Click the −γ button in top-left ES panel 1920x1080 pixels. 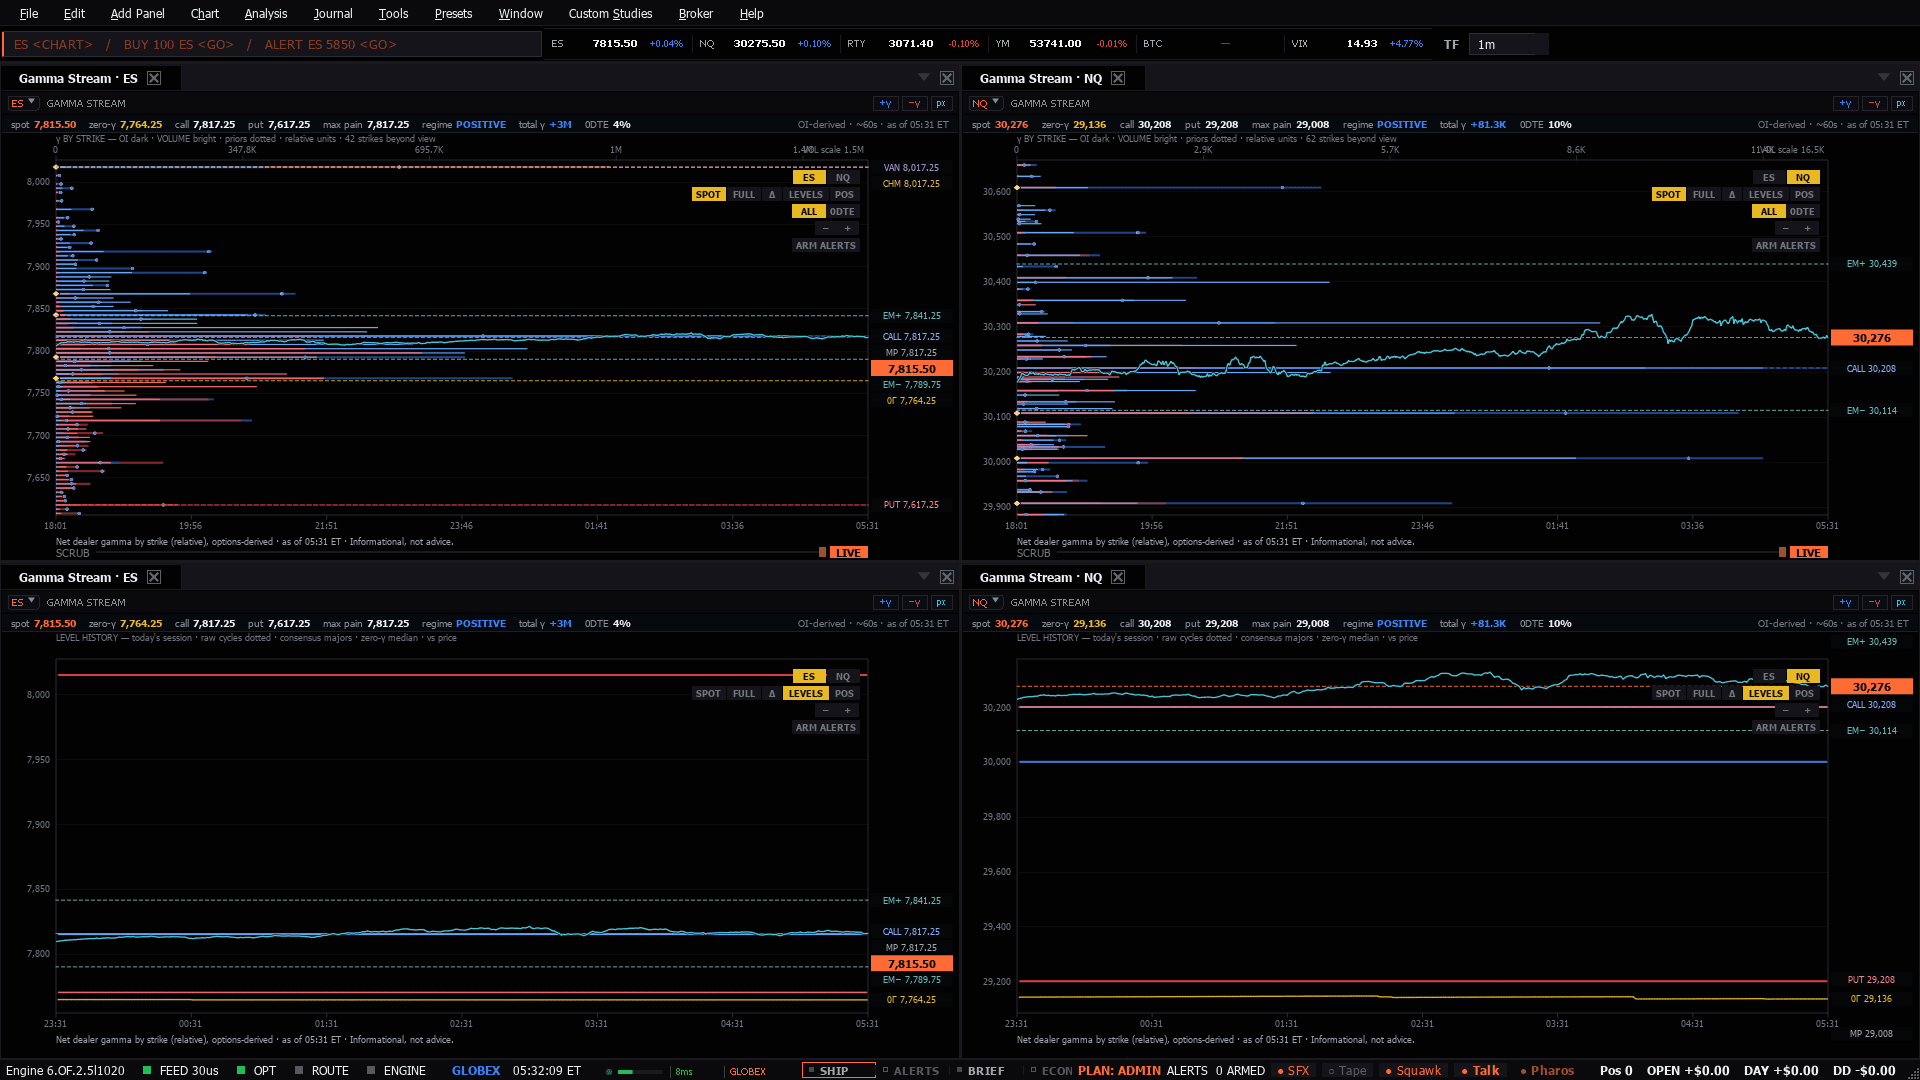click(914, 104)
